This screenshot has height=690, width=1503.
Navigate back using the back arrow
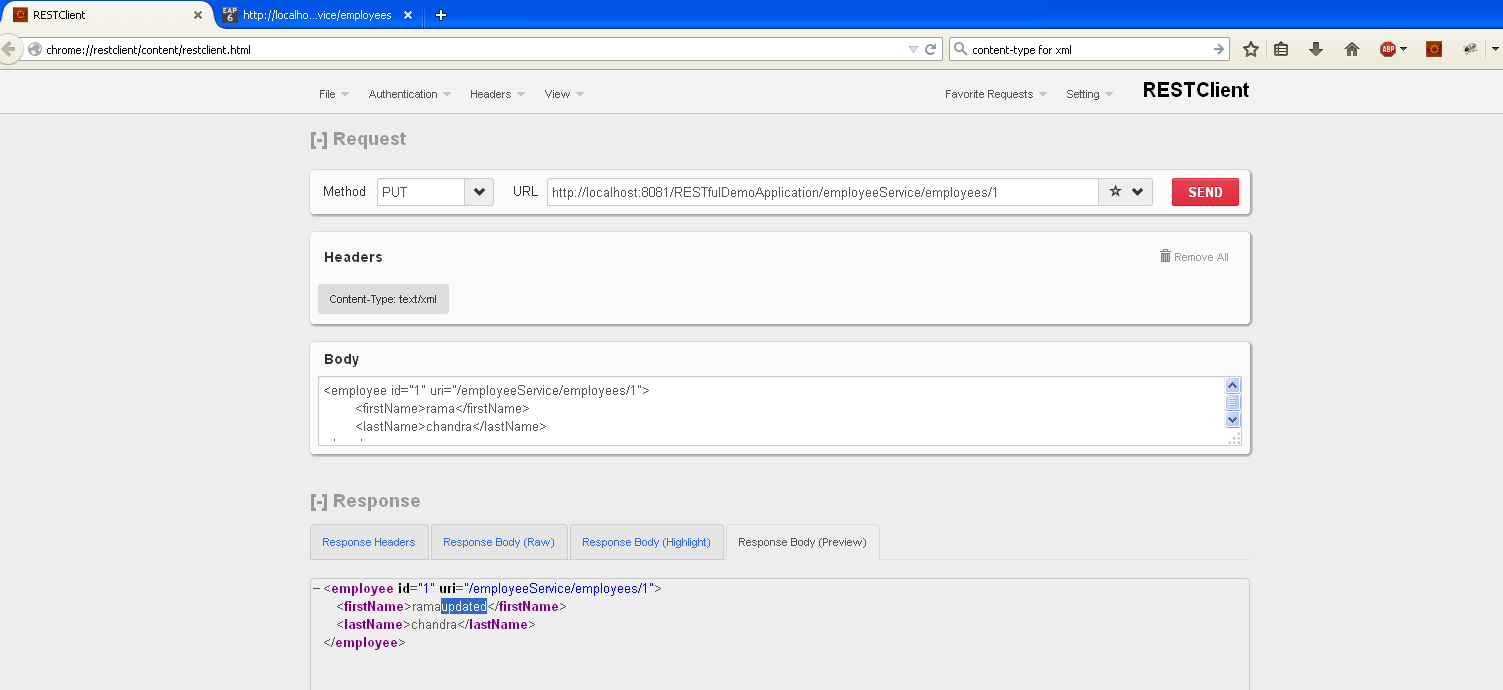(10, 48)
